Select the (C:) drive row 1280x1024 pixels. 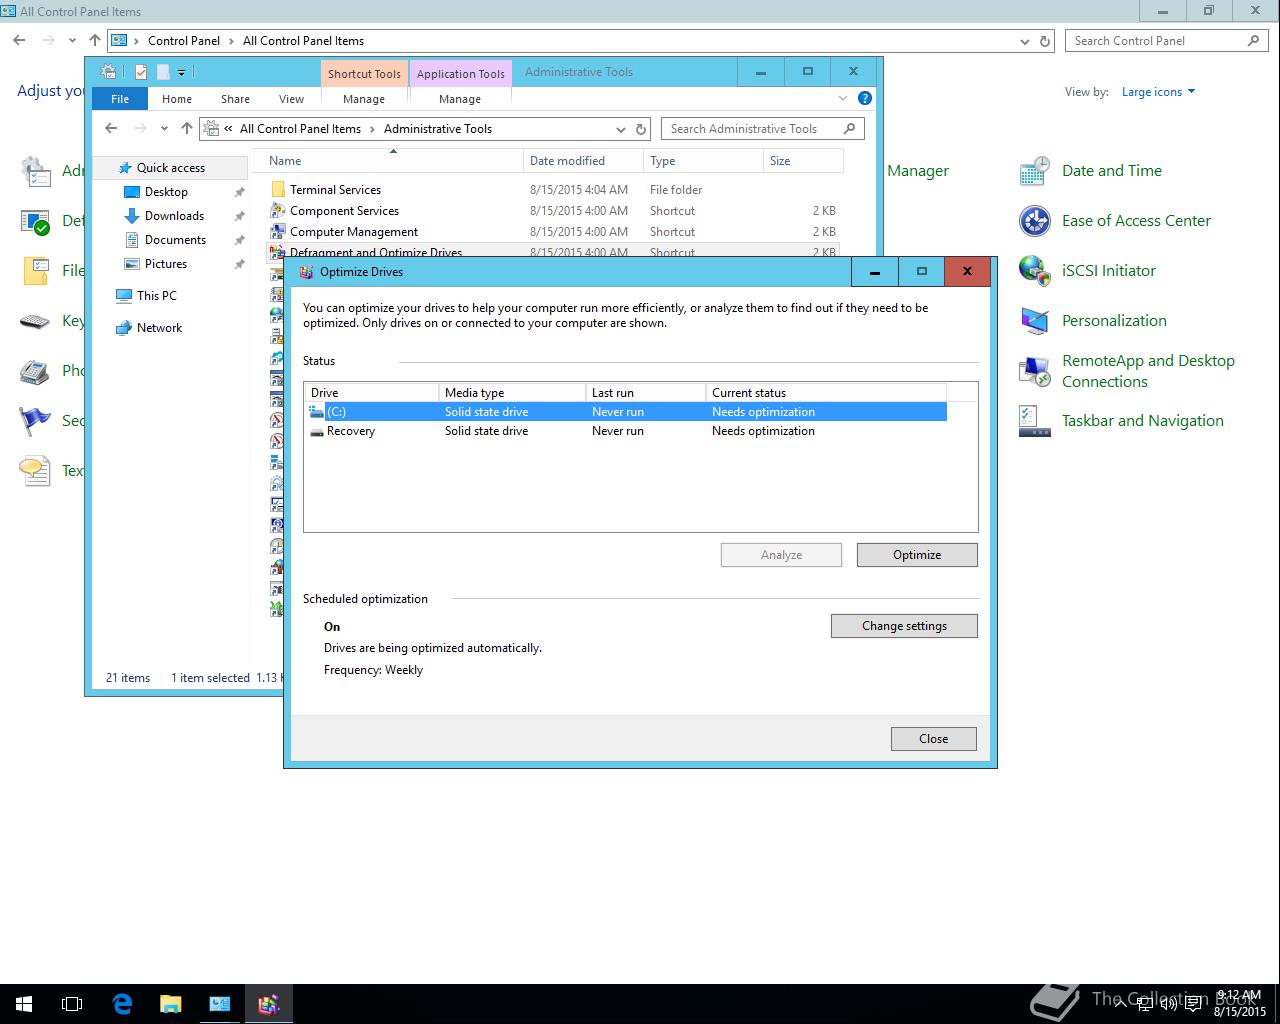coord(625,412)
